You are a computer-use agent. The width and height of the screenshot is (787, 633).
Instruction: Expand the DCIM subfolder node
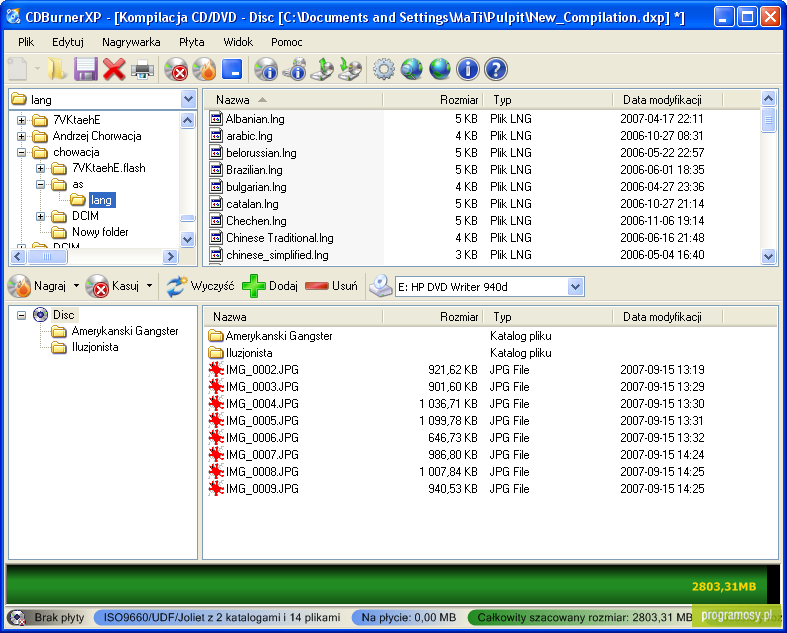point(40,216)
